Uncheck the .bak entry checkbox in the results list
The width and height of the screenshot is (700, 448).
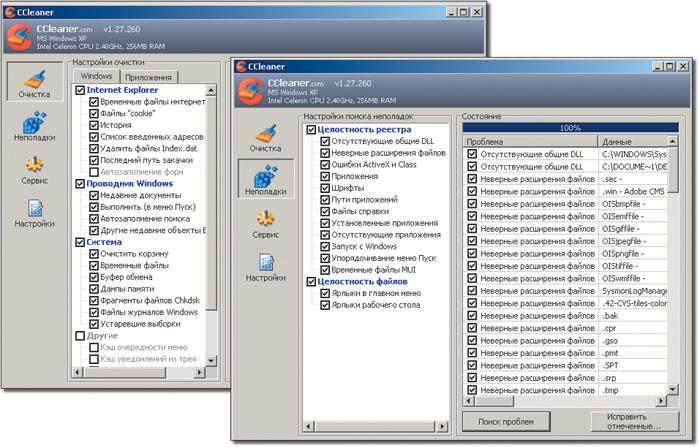coord(471,316)
